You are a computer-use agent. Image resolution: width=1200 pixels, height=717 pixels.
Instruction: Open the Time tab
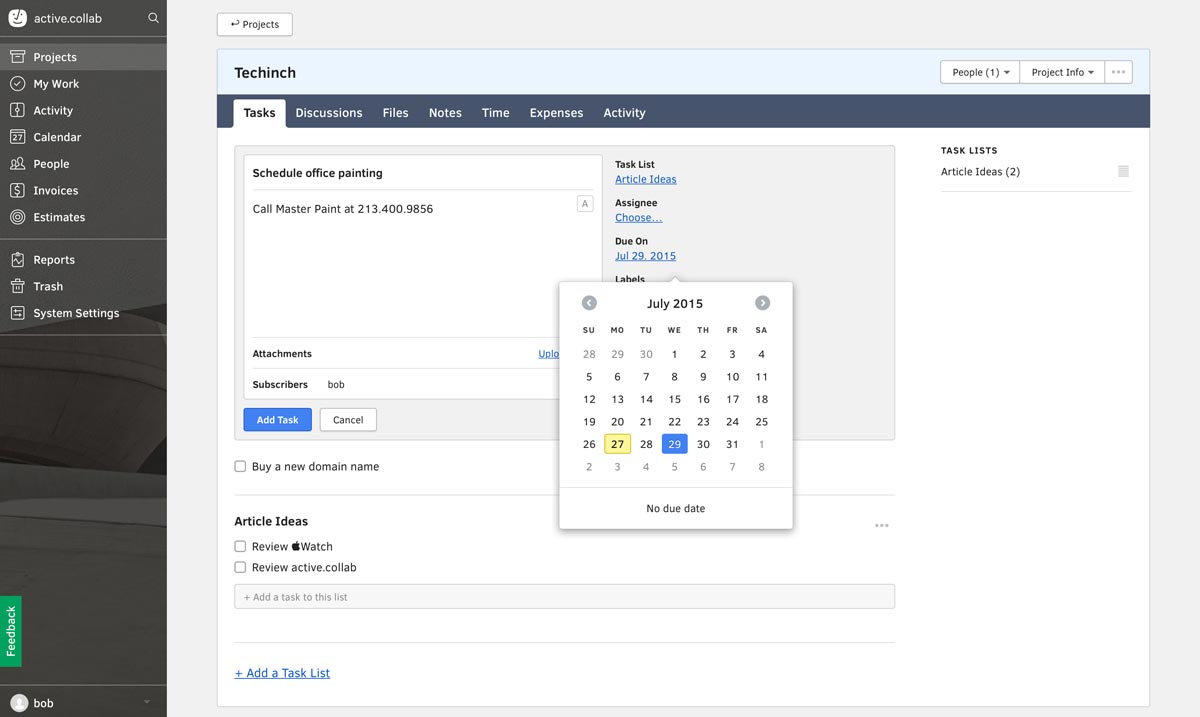tap(496, 113)
